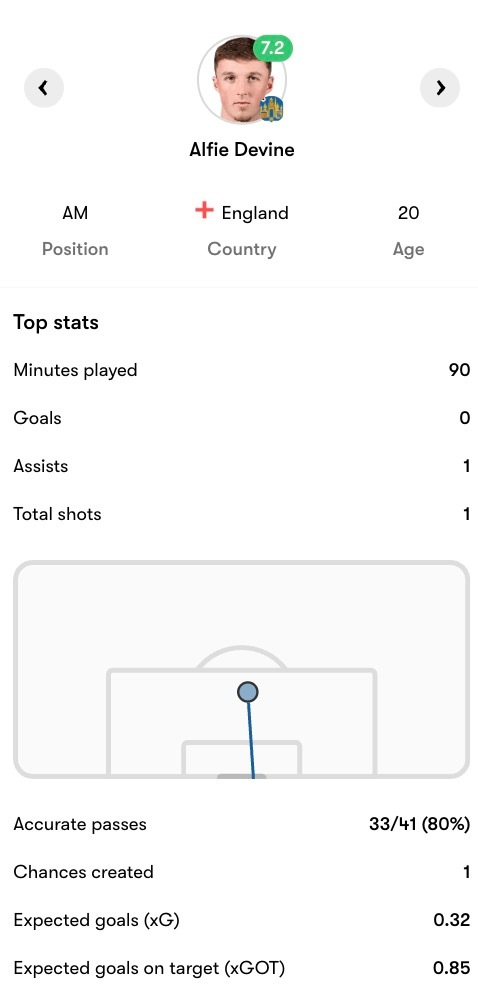Click Expected goals (xG) label

tap(96, 920)
